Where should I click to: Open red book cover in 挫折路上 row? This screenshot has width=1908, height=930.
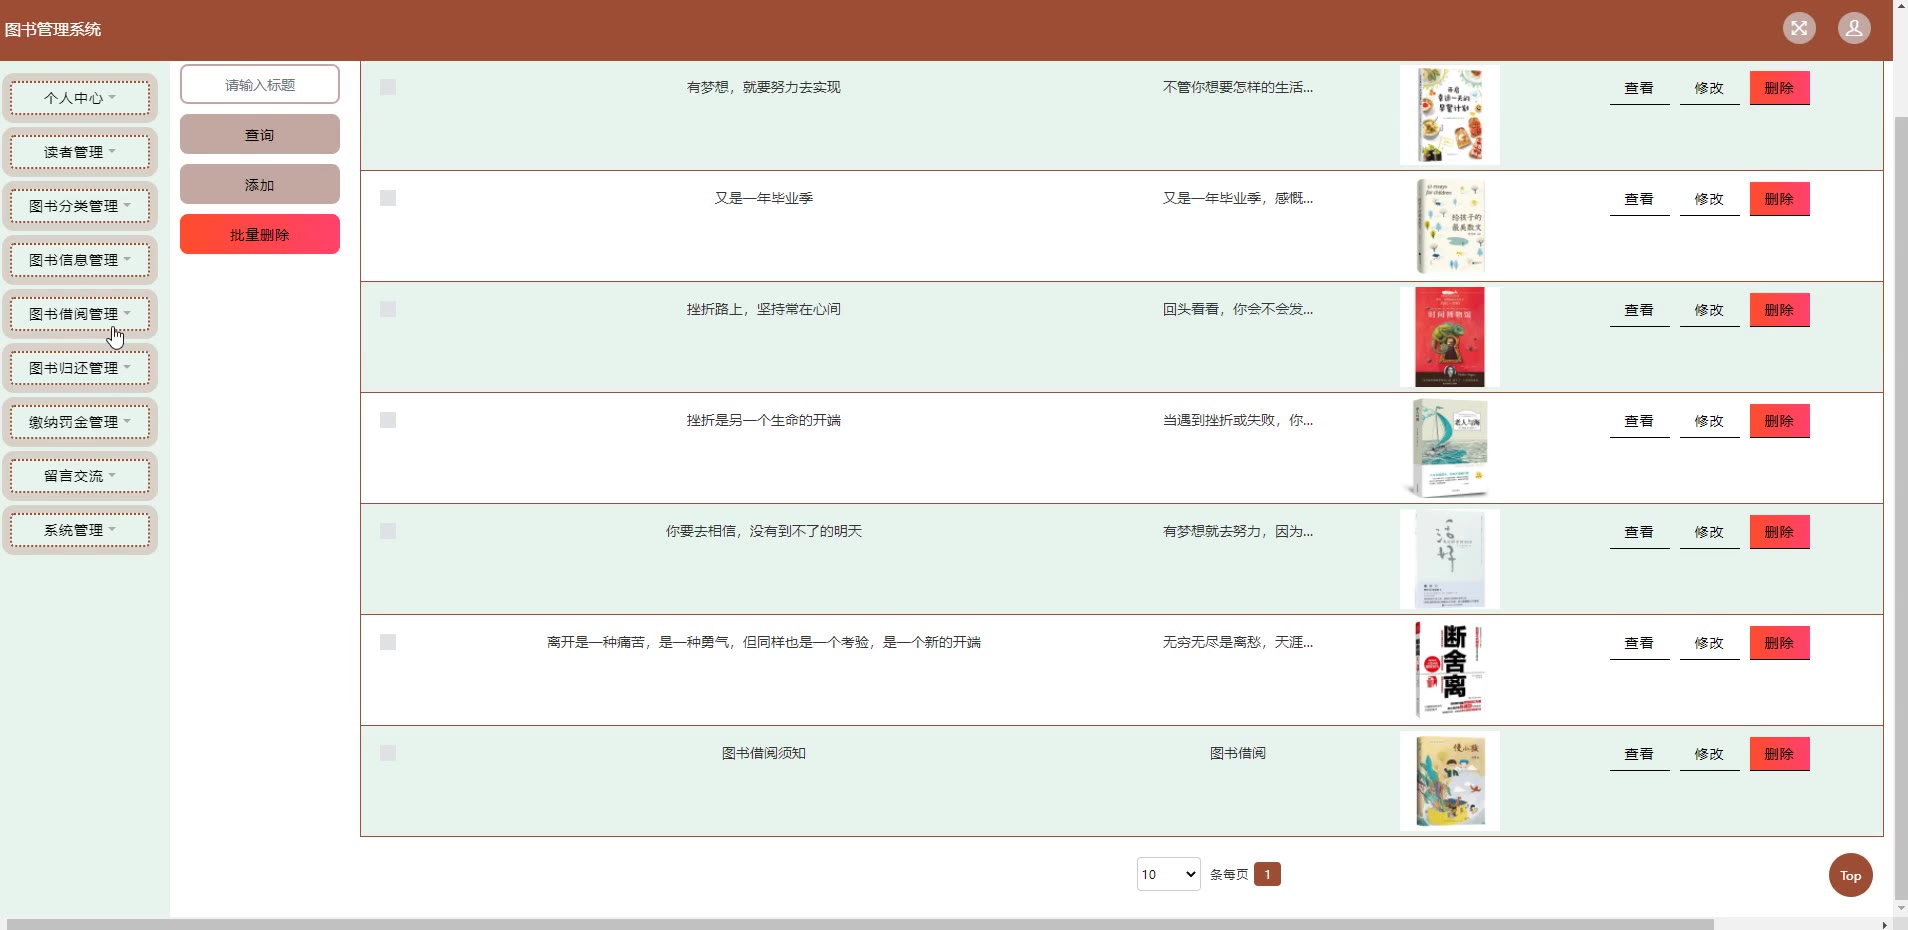click(x=1450, y=337)
